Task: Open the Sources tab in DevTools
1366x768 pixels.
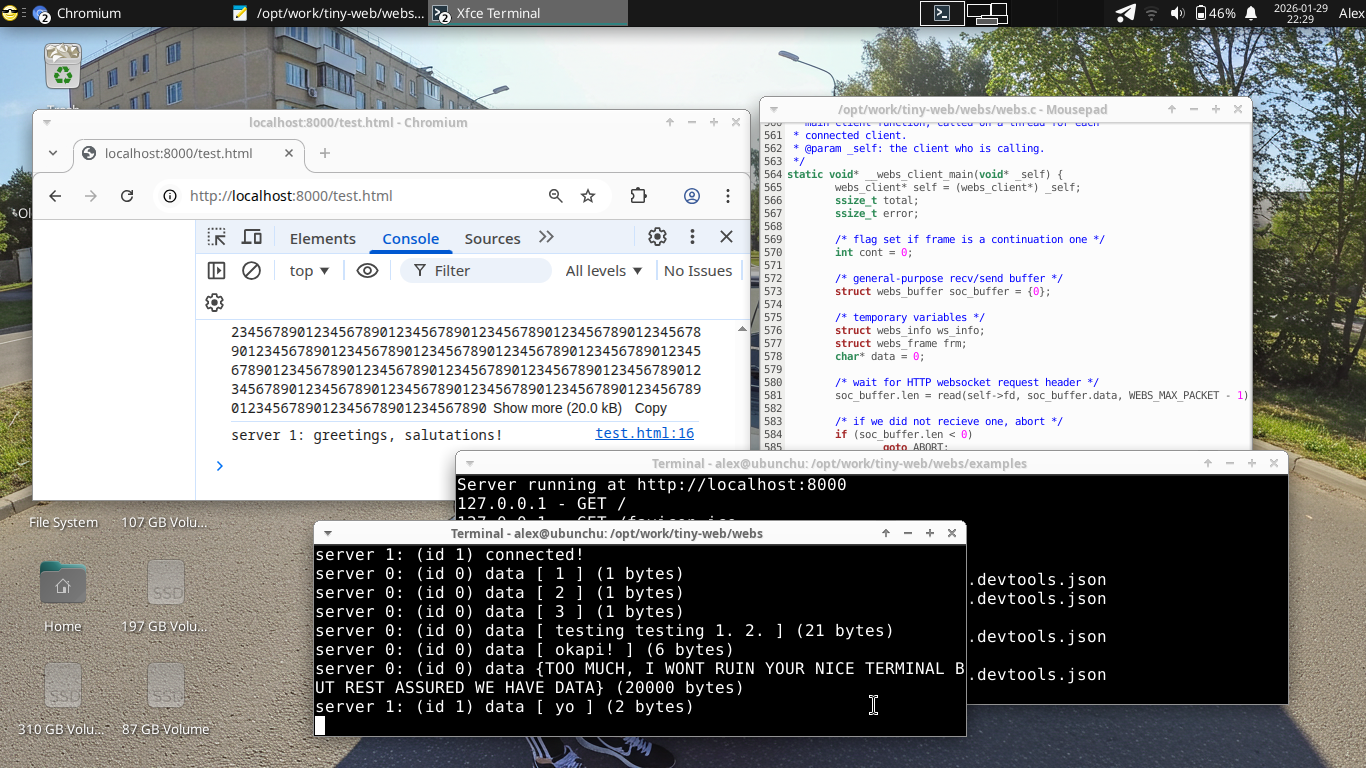Action: (x=492, y=238)
